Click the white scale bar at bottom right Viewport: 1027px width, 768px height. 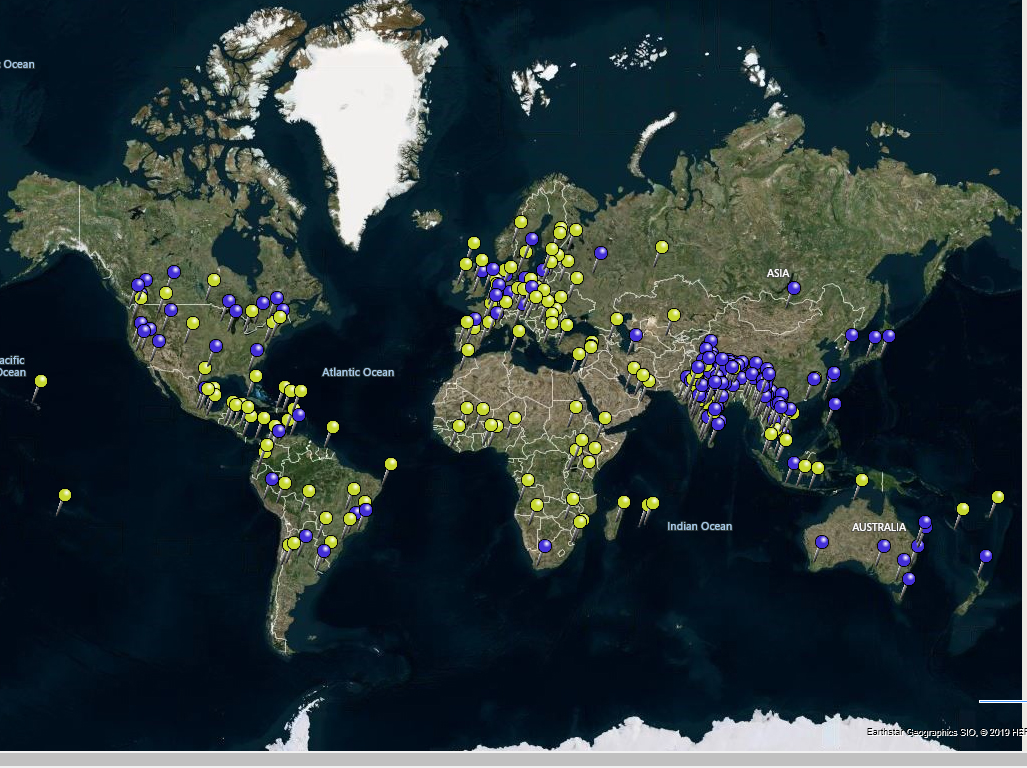point(1002,702)
